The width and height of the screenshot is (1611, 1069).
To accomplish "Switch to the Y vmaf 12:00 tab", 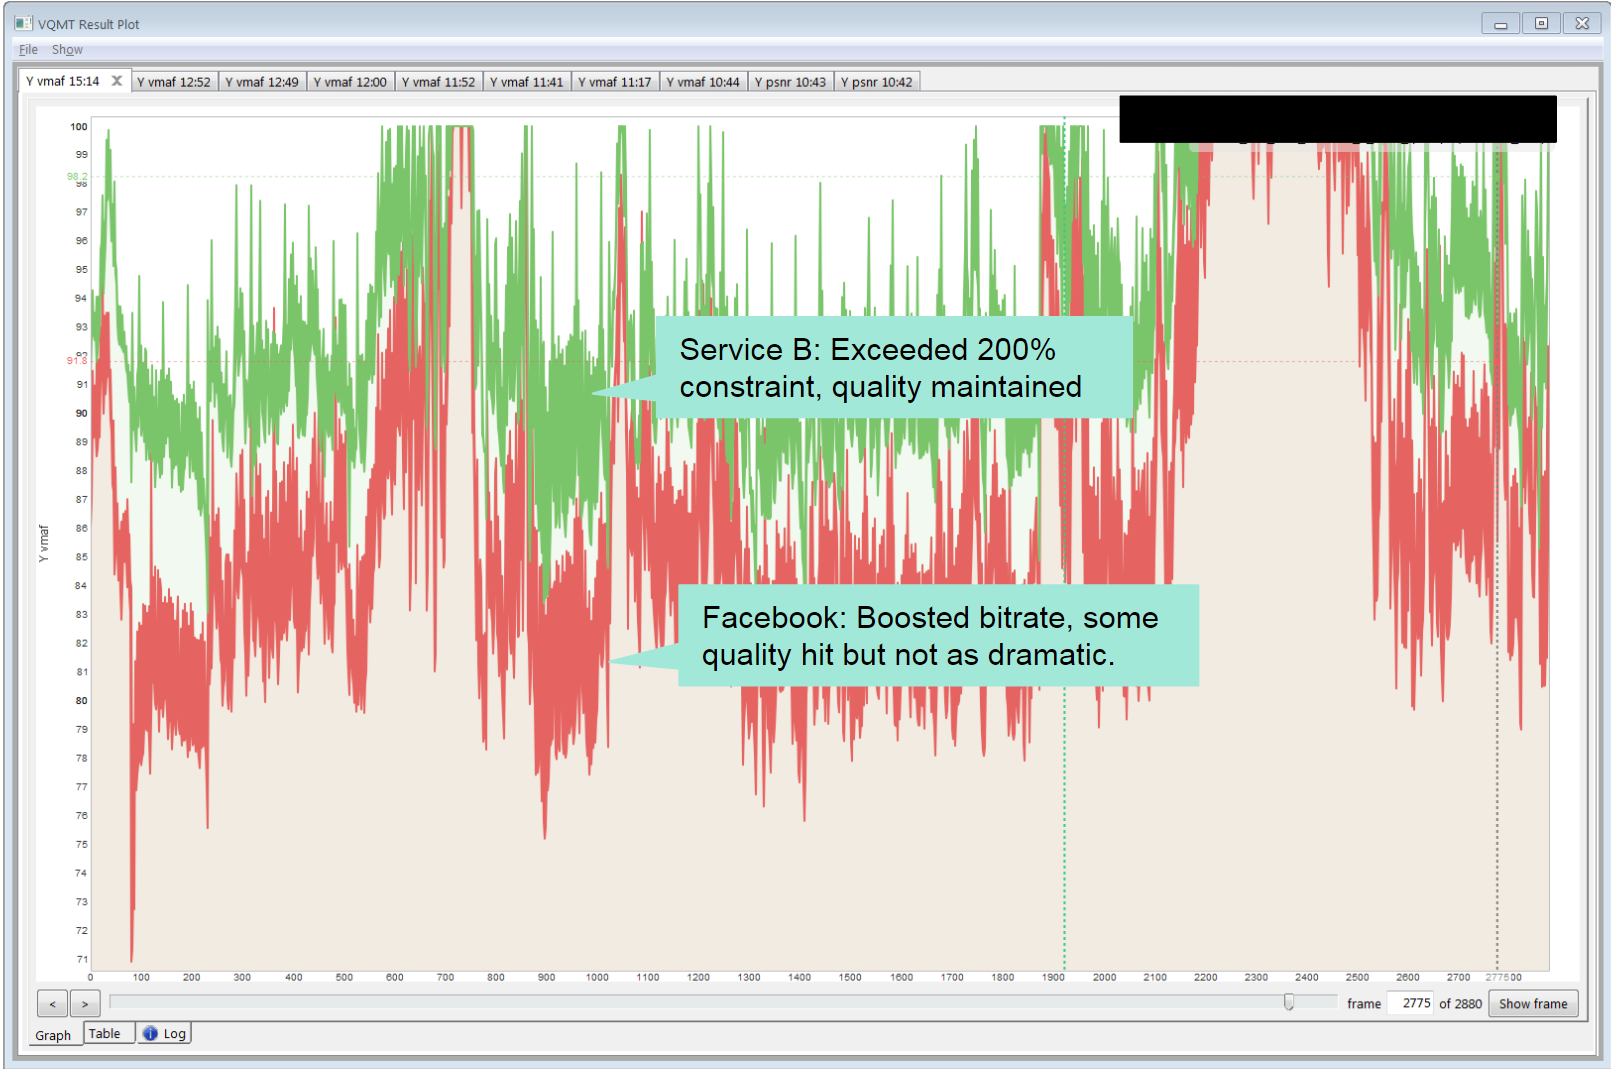I will coord(350,82).
